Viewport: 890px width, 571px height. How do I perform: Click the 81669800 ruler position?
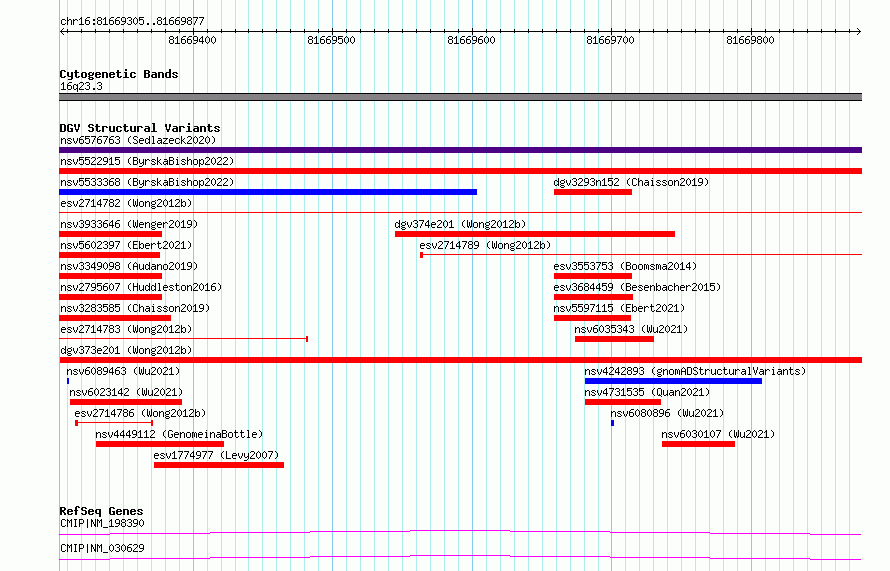[750, 40]
